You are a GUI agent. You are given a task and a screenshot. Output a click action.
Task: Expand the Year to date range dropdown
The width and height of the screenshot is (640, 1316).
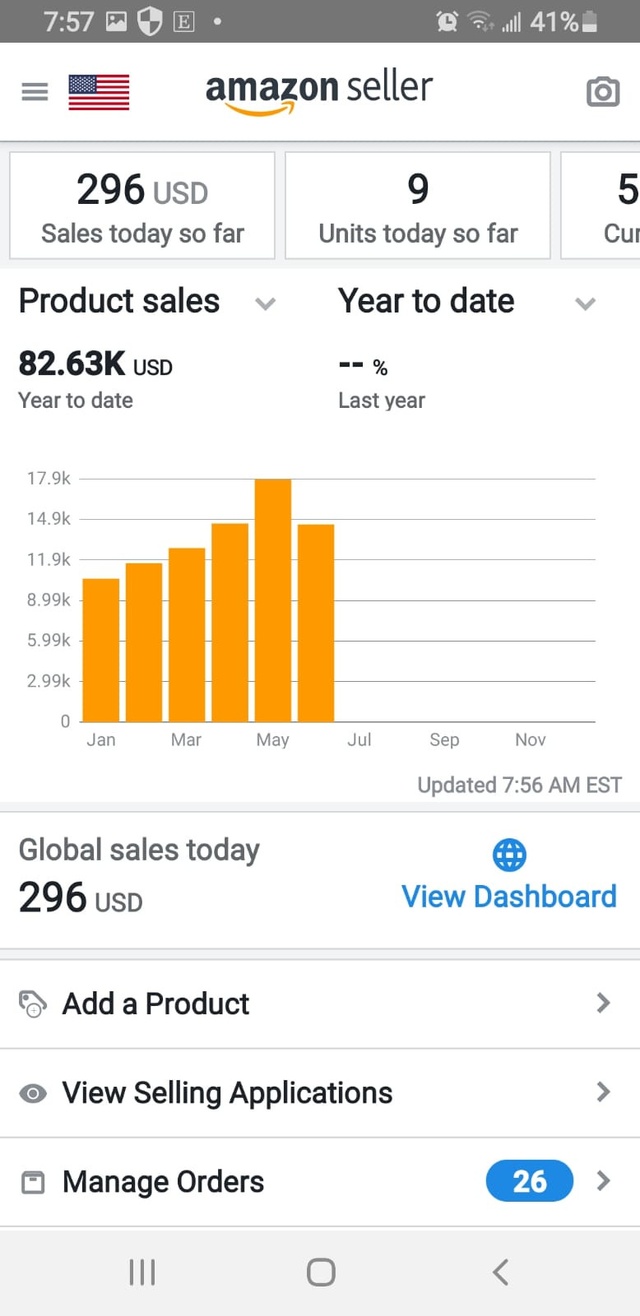tap(585, 303)
